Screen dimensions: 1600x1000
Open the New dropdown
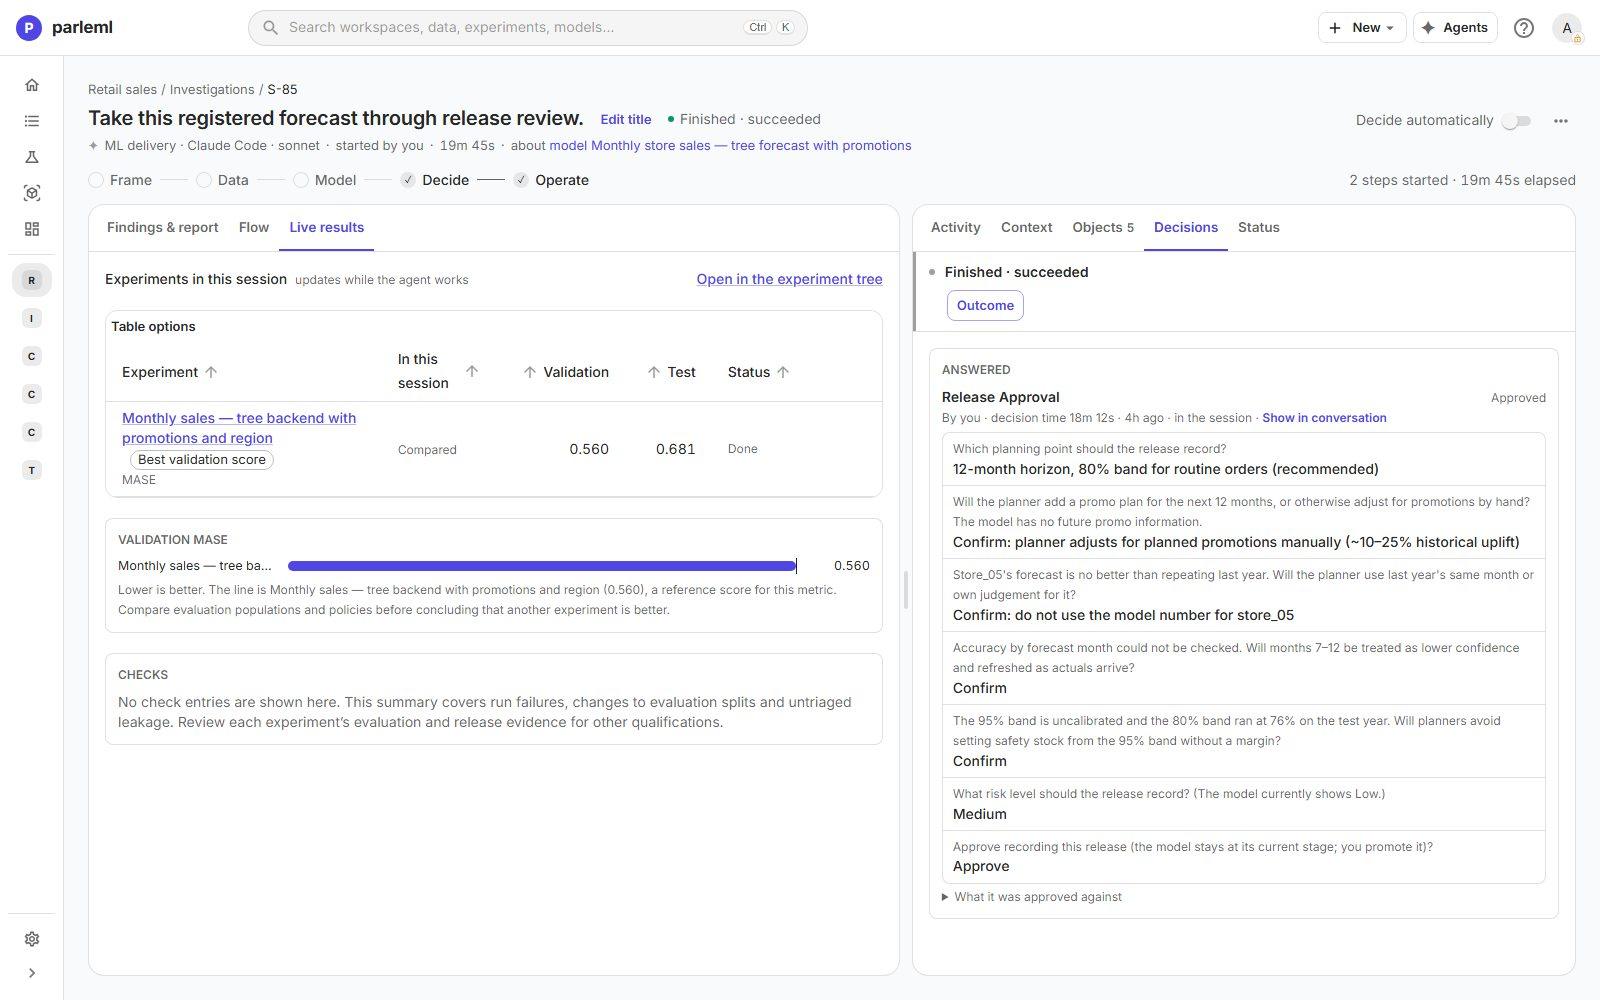point(1362,28)
